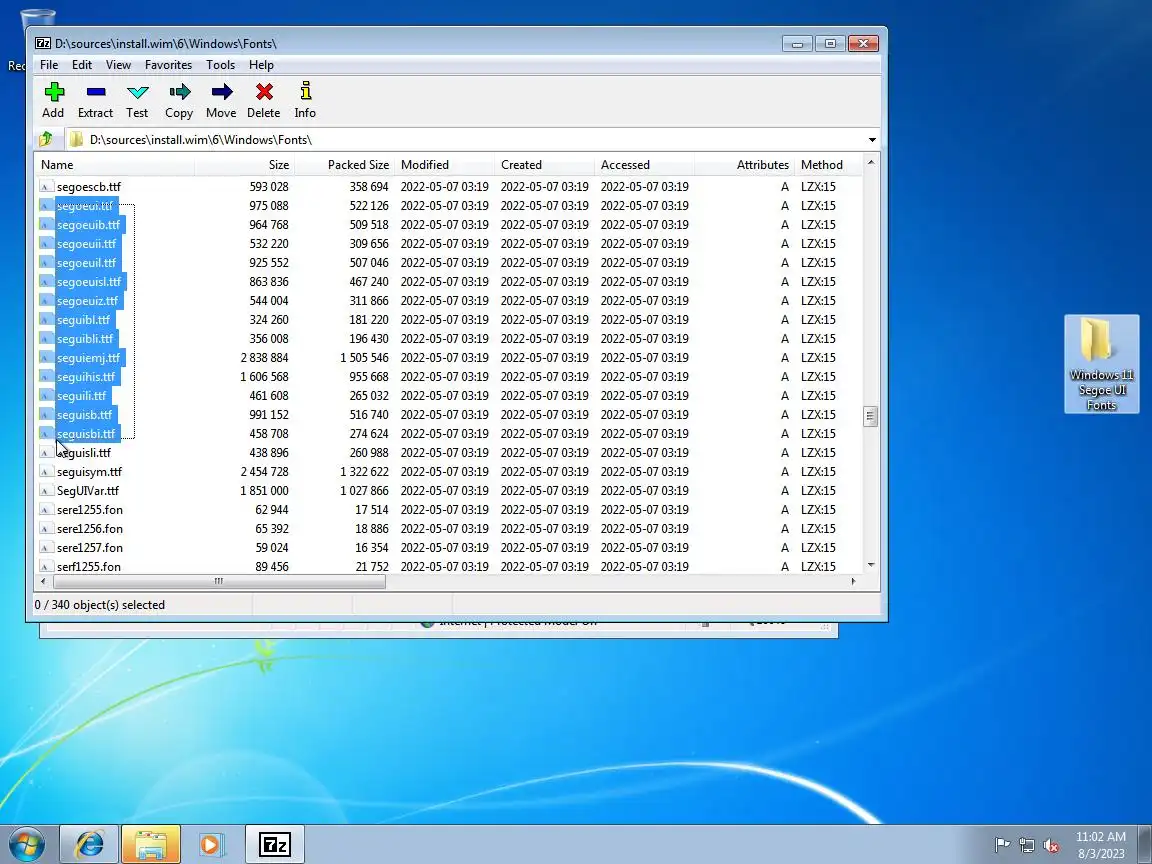Sort by Name column header

point(115,165)
